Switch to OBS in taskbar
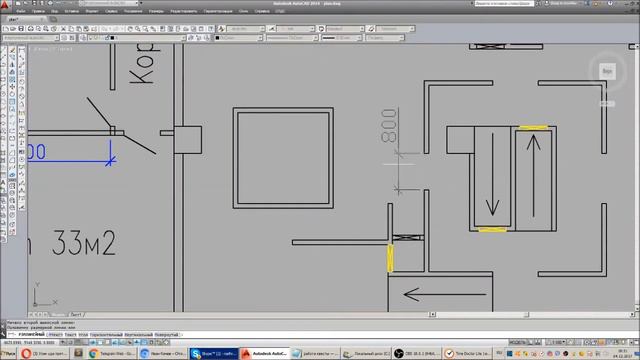640x360 pixels. (x=417, y=353)
